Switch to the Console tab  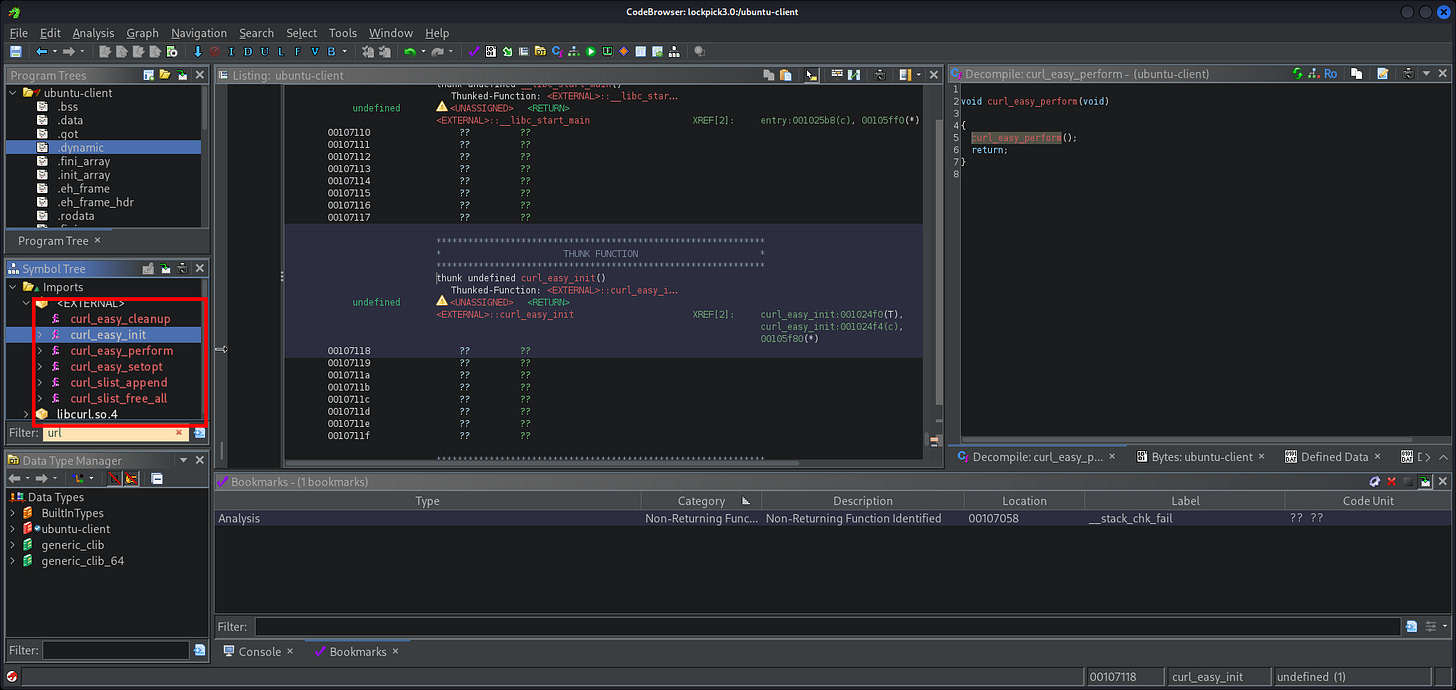(259, 651)
